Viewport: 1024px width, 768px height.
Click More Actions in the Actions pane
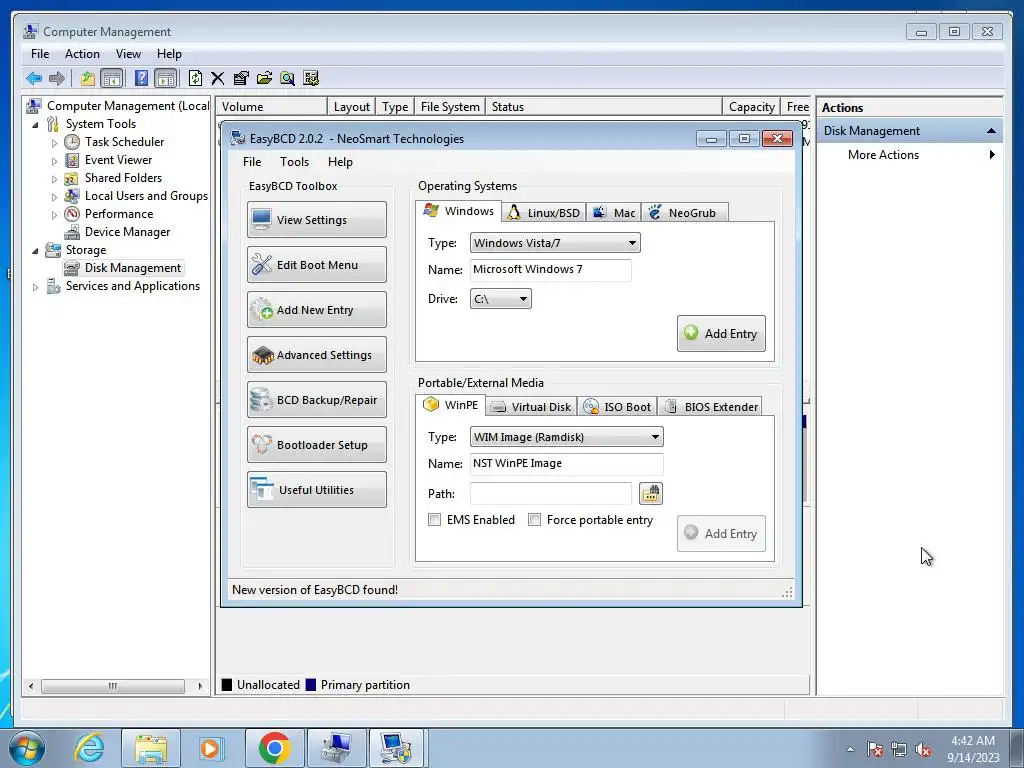(884, 155)
